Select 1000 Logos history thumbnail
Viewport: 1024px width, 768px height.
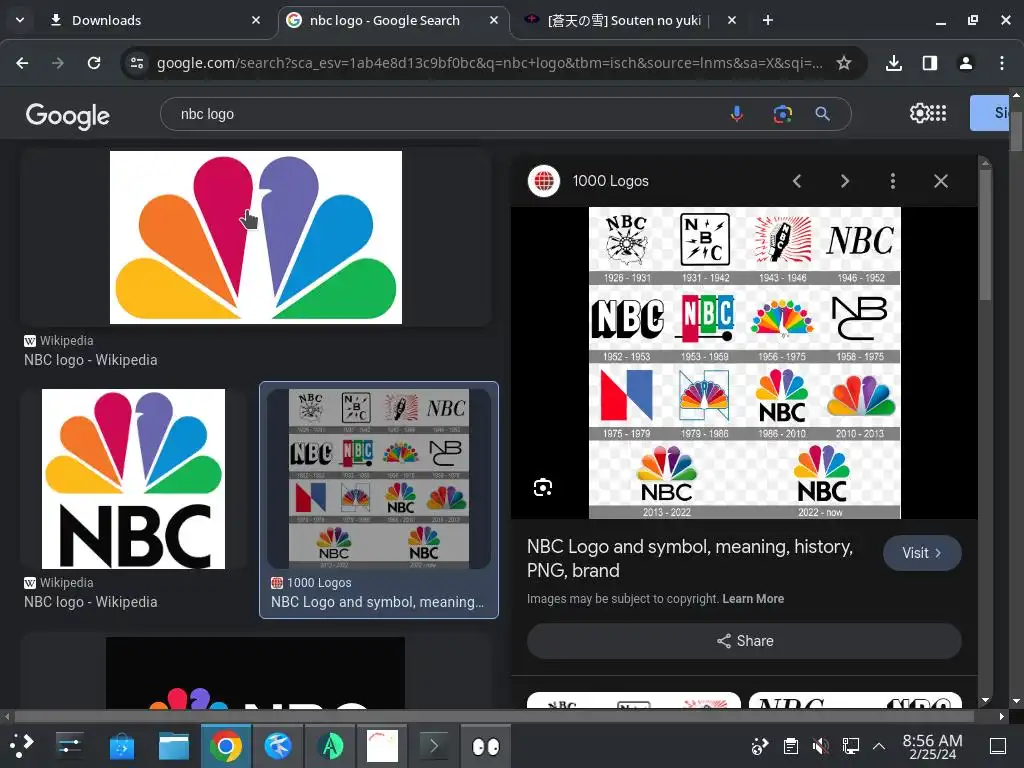tap(379, 479)
